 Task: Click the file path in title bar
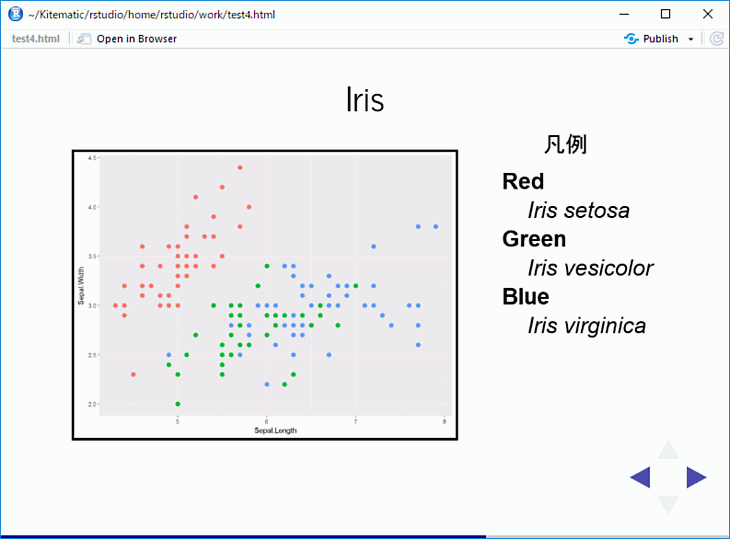152,14
